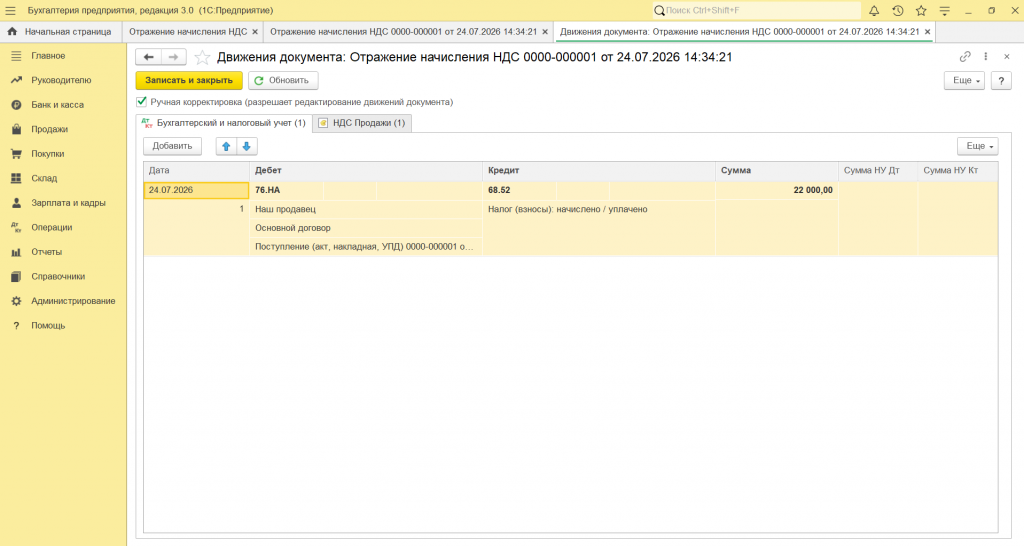Viewport: 1024px width, 546px height.
Task: Go forward with right arrow button
Action: pyautogui.click(x=174, y=57)
